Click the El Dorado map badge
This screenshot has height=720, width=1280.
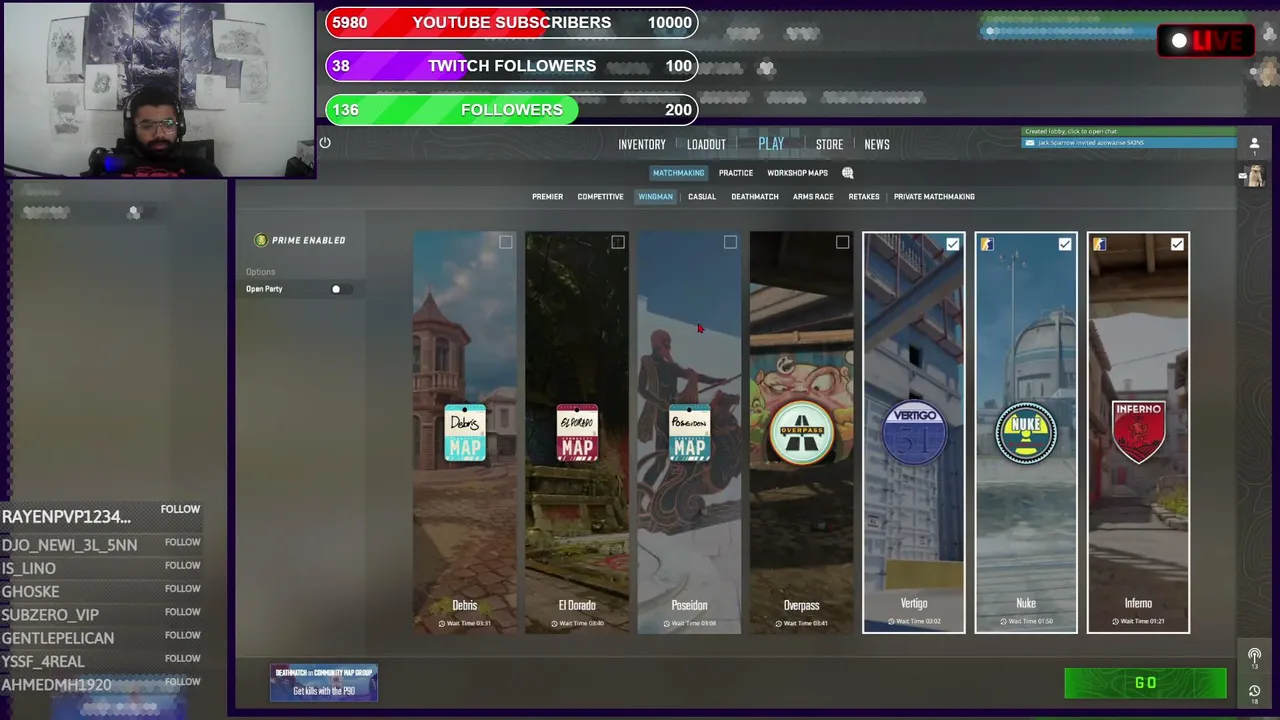point(577,433)
